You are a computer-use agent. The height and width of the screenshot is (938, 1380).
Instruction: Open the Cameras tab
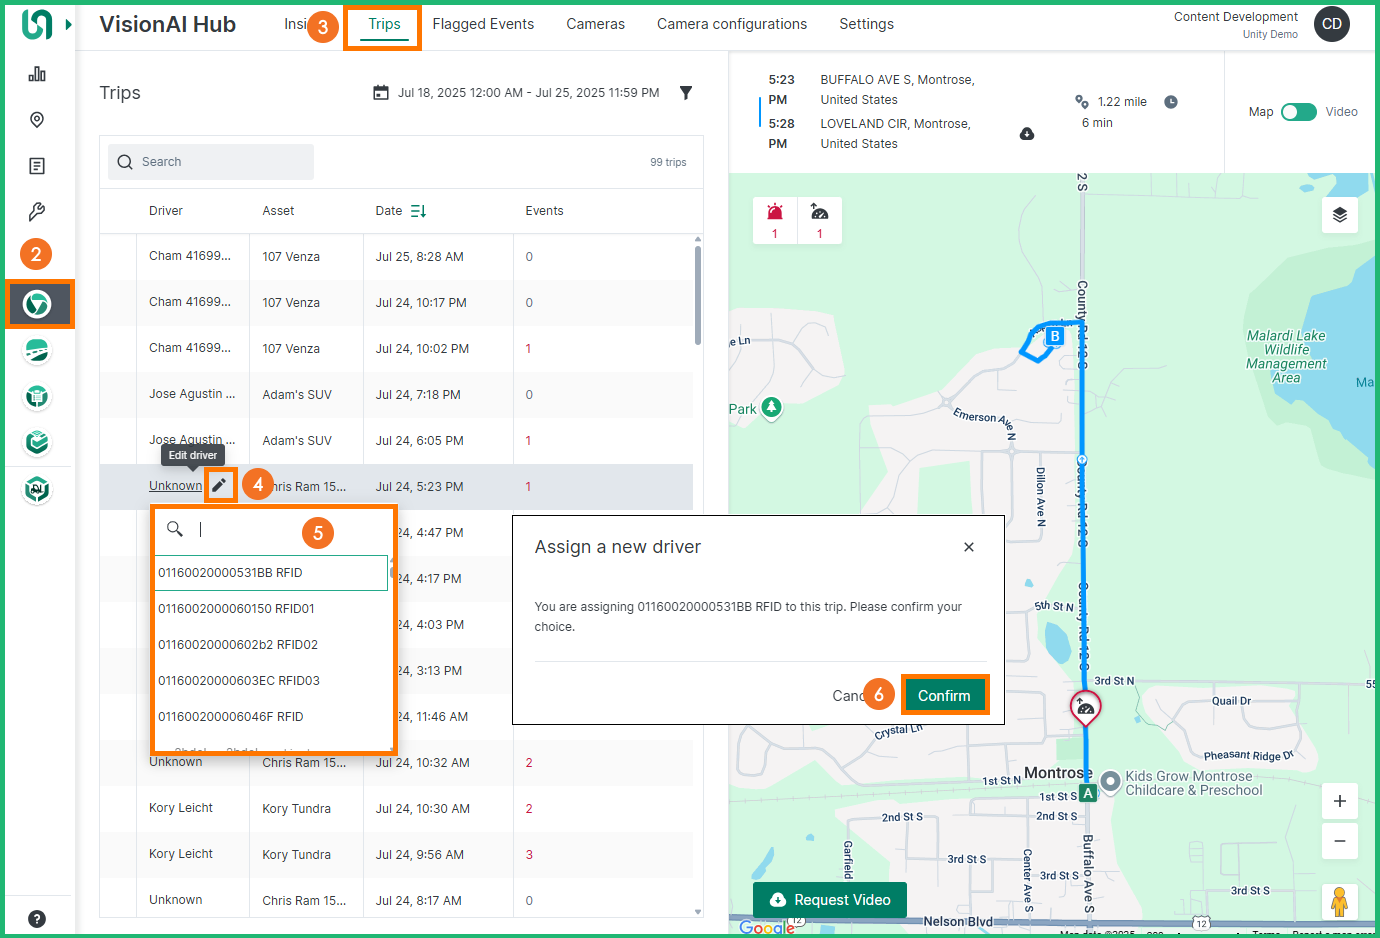(x=595, y=23)
